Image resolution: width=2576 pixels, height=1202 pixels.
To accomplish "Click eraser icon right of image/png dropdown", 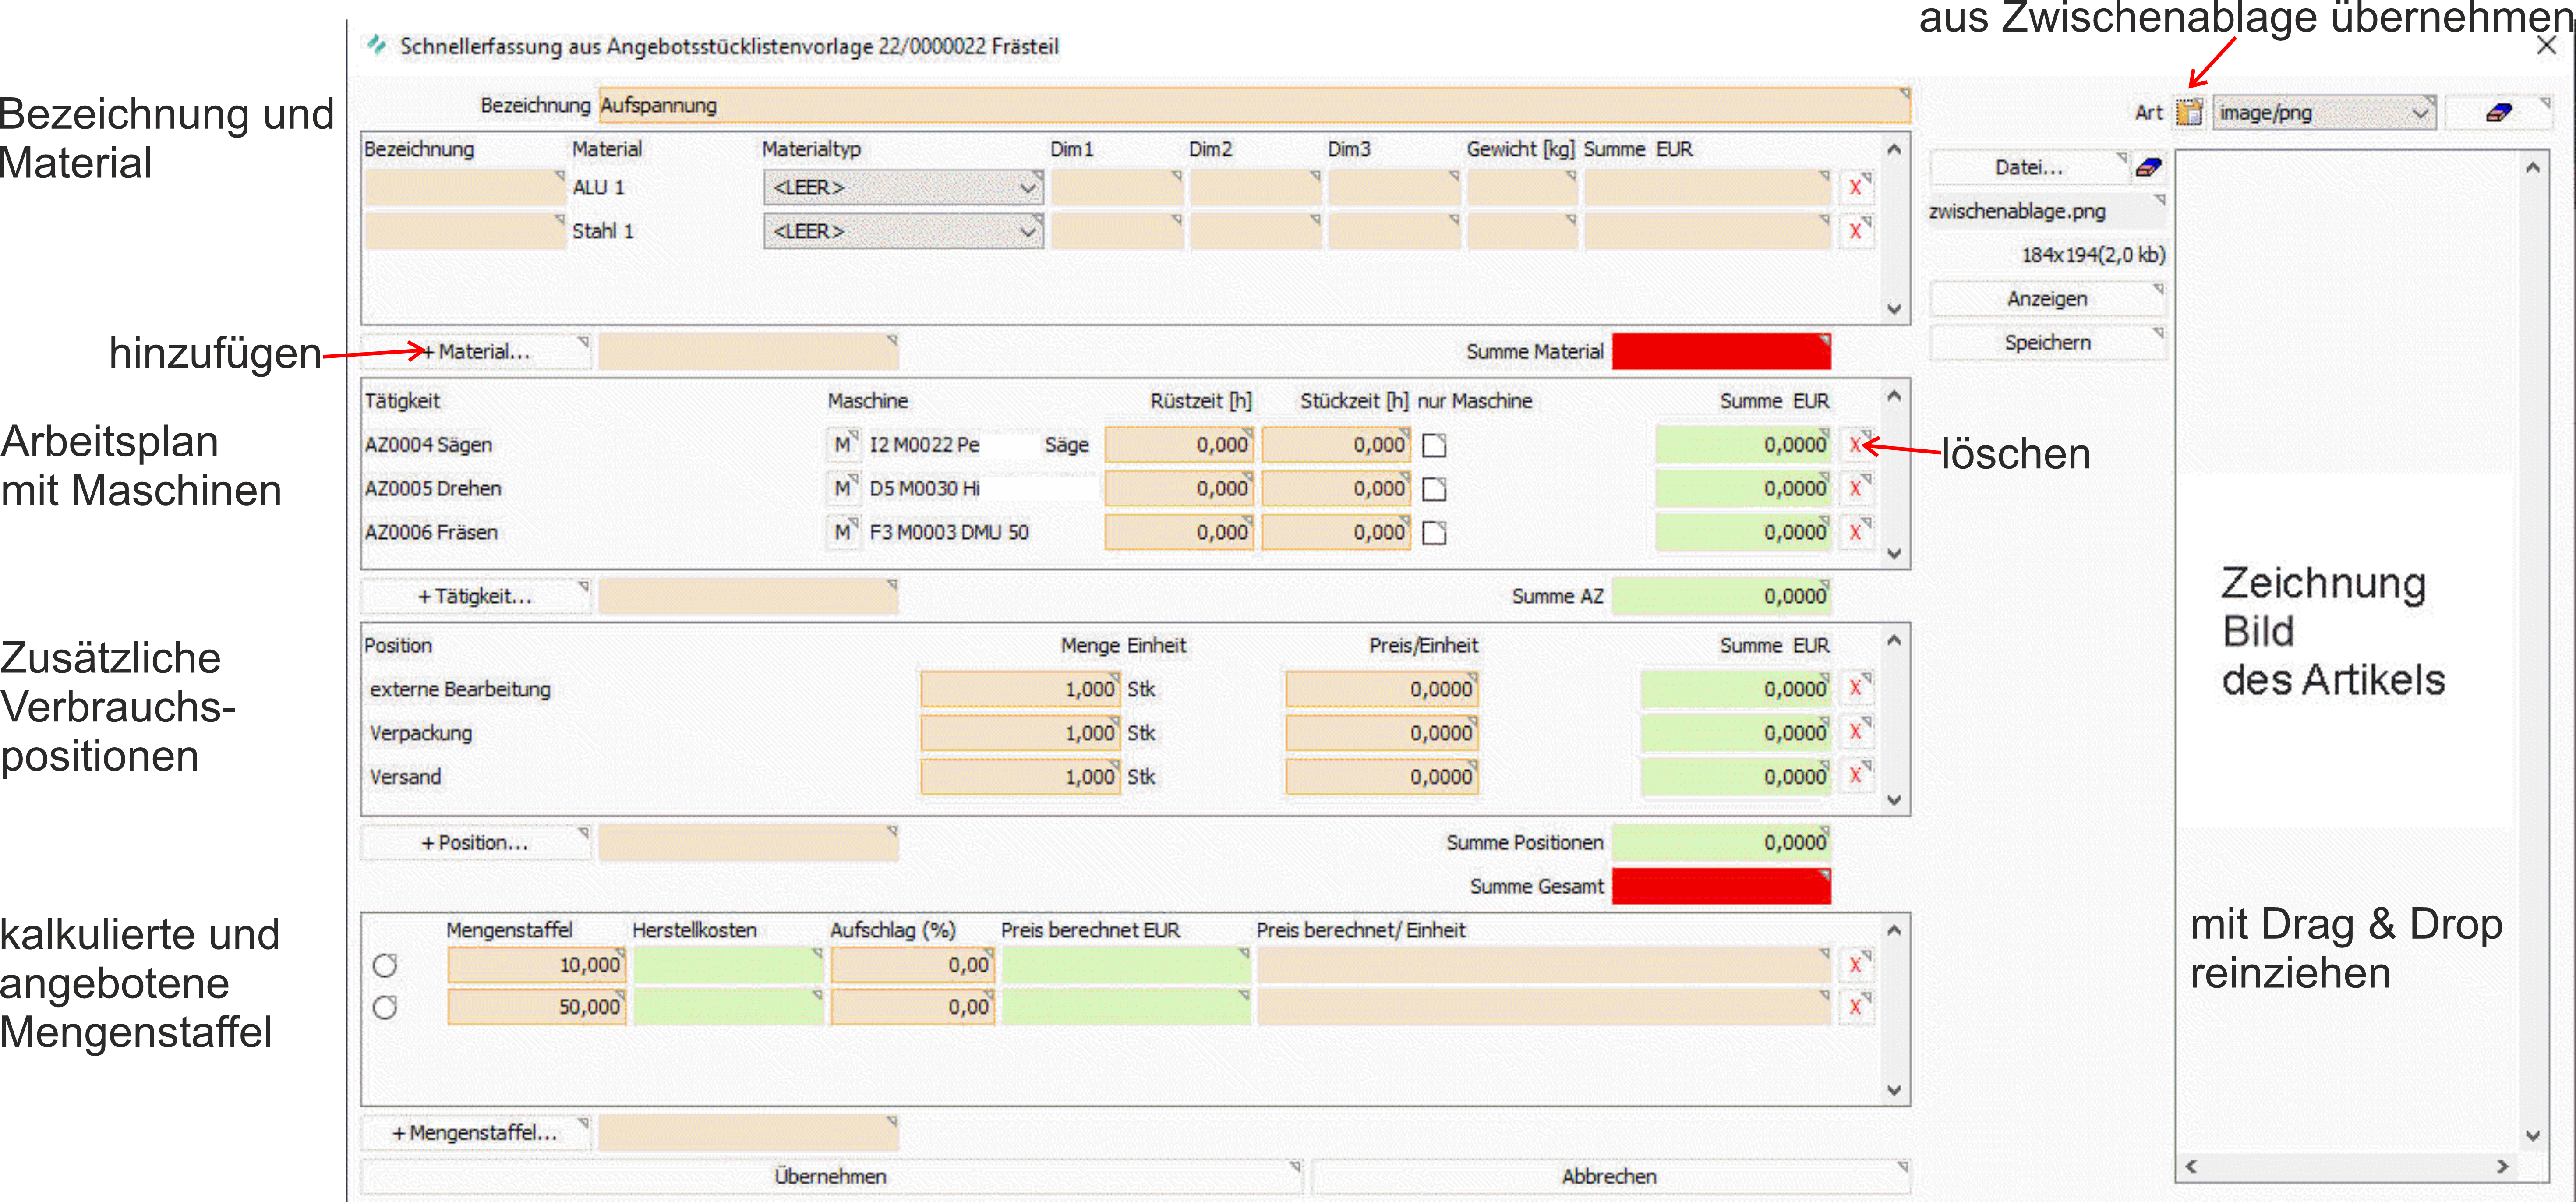I will point(2498,112).
